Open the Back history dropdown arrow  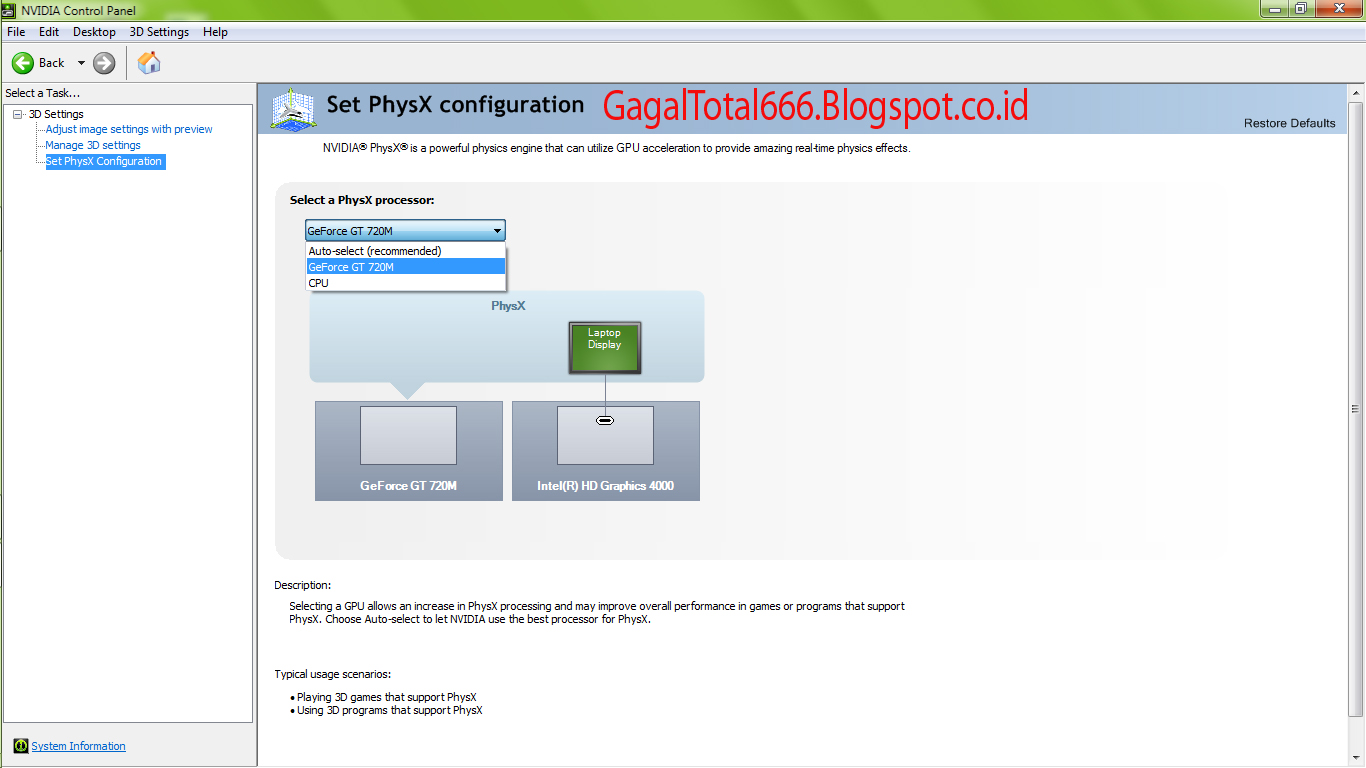pos(81,63)
